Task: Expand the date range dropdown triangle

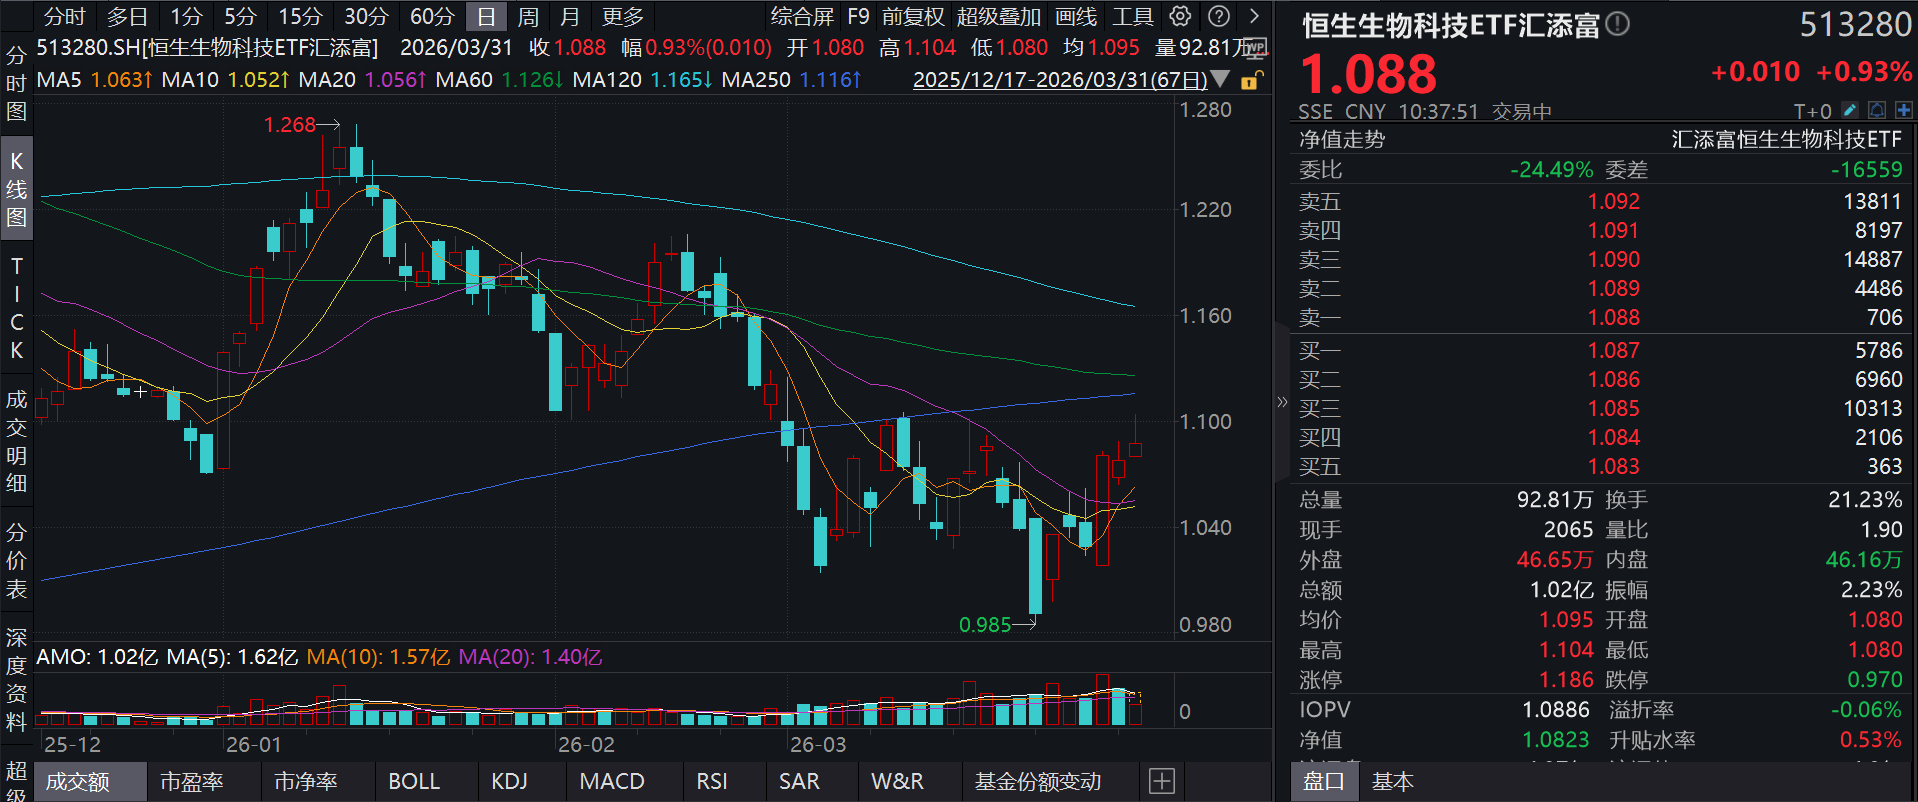Action: tap(1220, 79)
